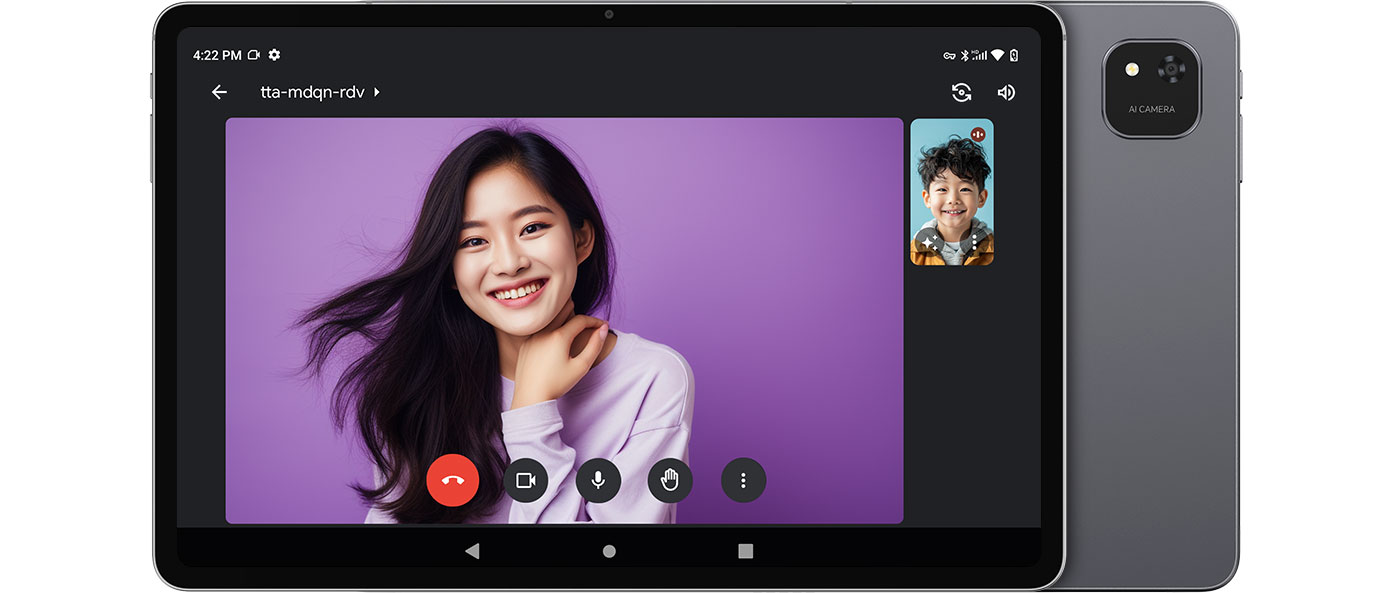The width and height of the screenshot is (1400, 593).
Task: Open visual effects on self-view thumbnail
Action: 929,242
